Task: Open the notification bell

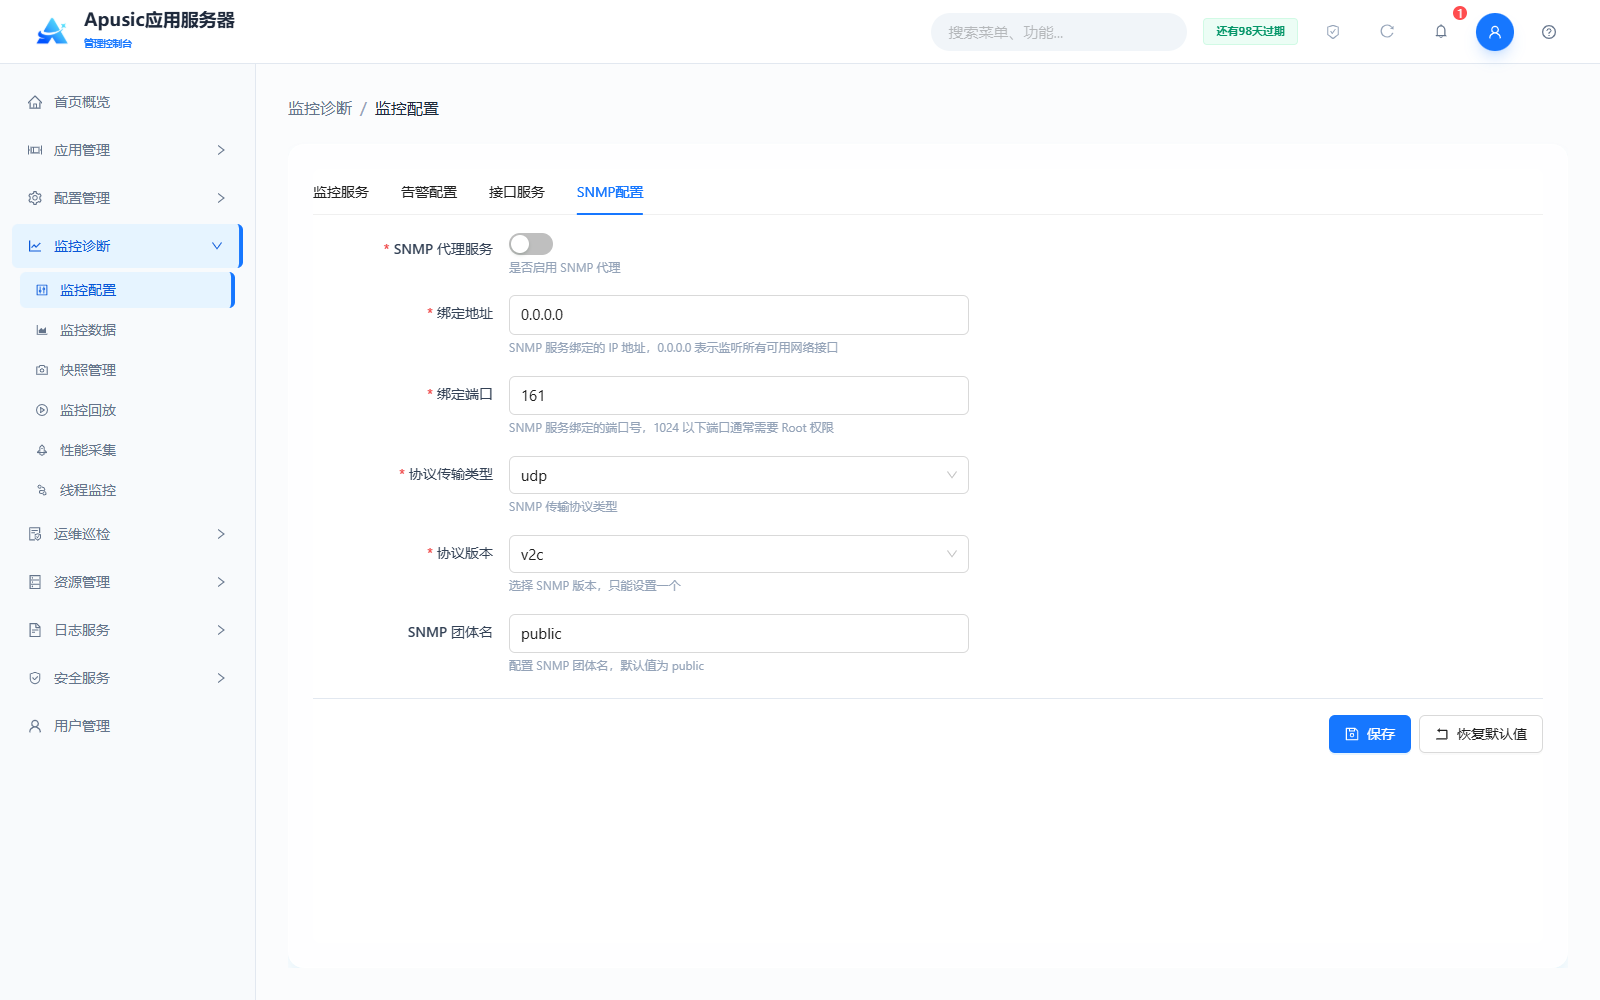Action: 1441,32
